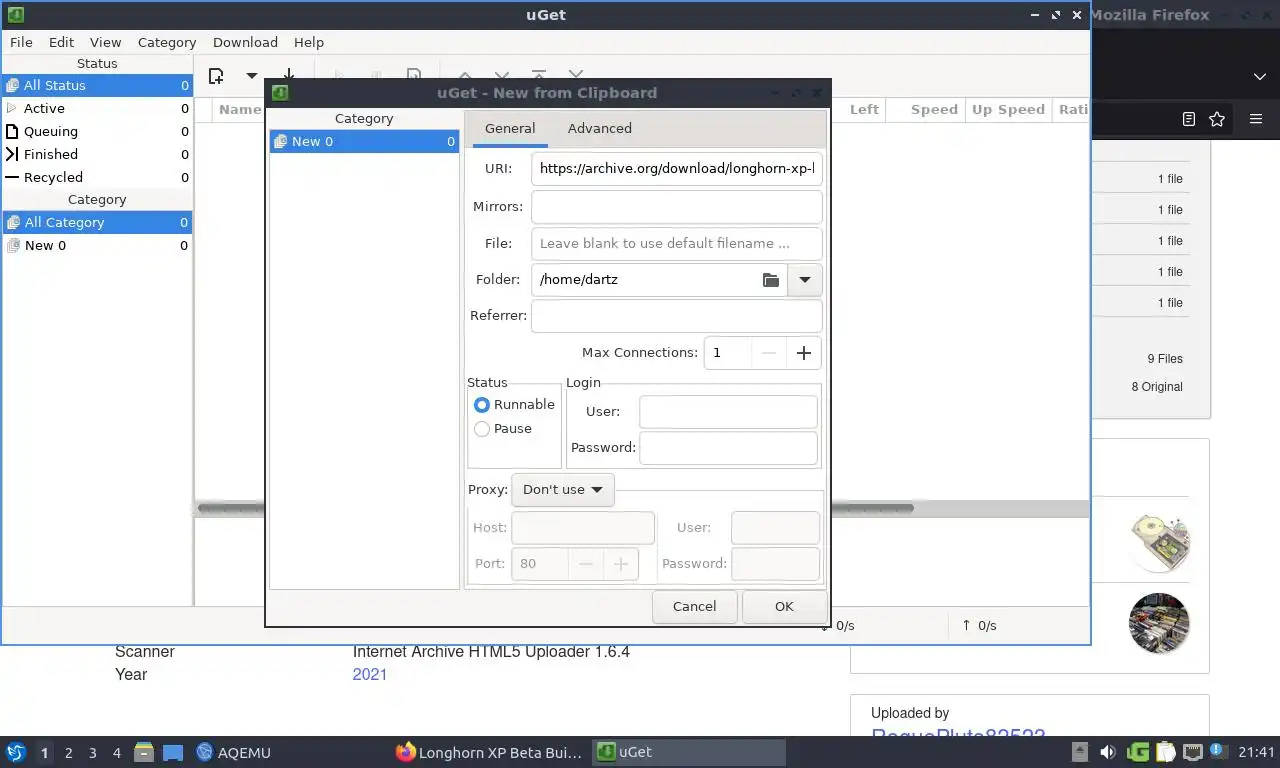The height and width of the screenshot is (768, 1280).
Task: Open the Firefox list-all-tabs chevron
Action: tap(1260, 77)
